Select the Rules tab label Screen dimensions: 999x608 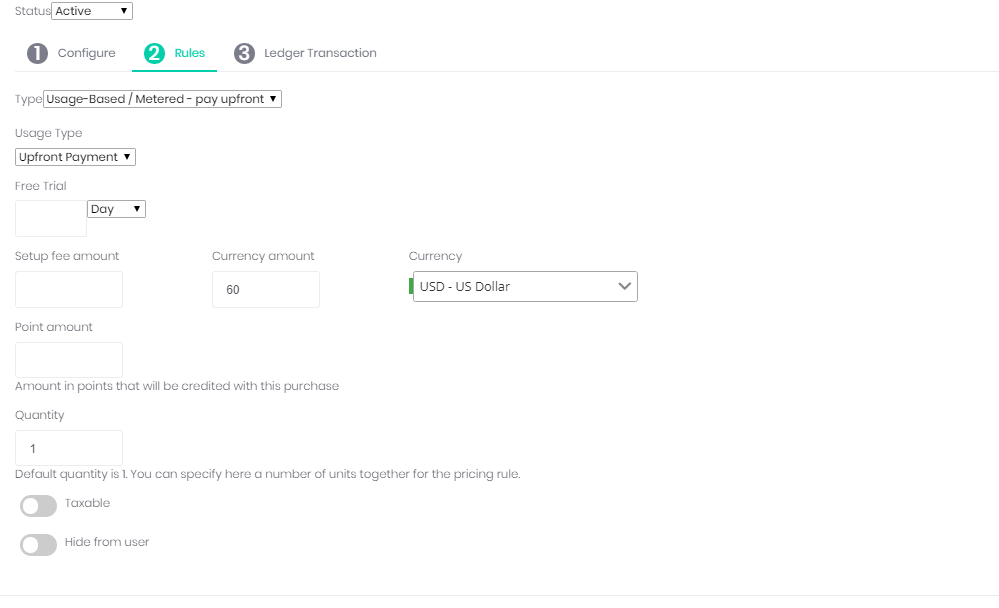pyautogui.click(x=189, y=53)
